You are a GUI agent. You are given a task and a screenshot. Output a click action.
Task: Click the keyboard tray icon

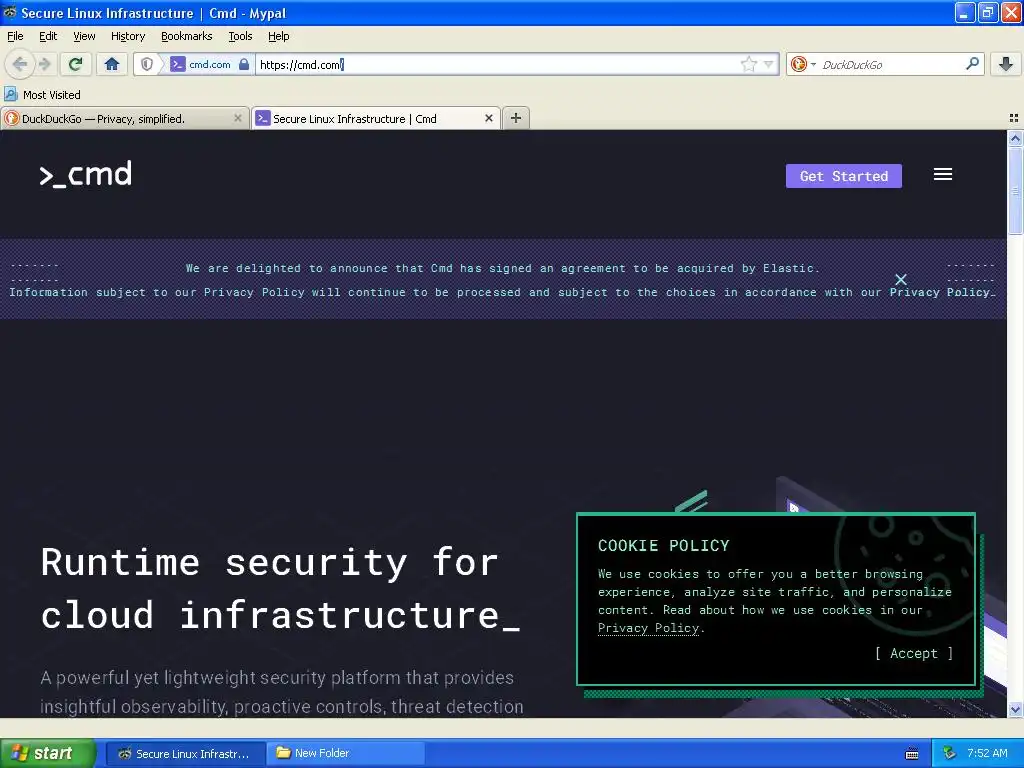click(x=912, y=754)
